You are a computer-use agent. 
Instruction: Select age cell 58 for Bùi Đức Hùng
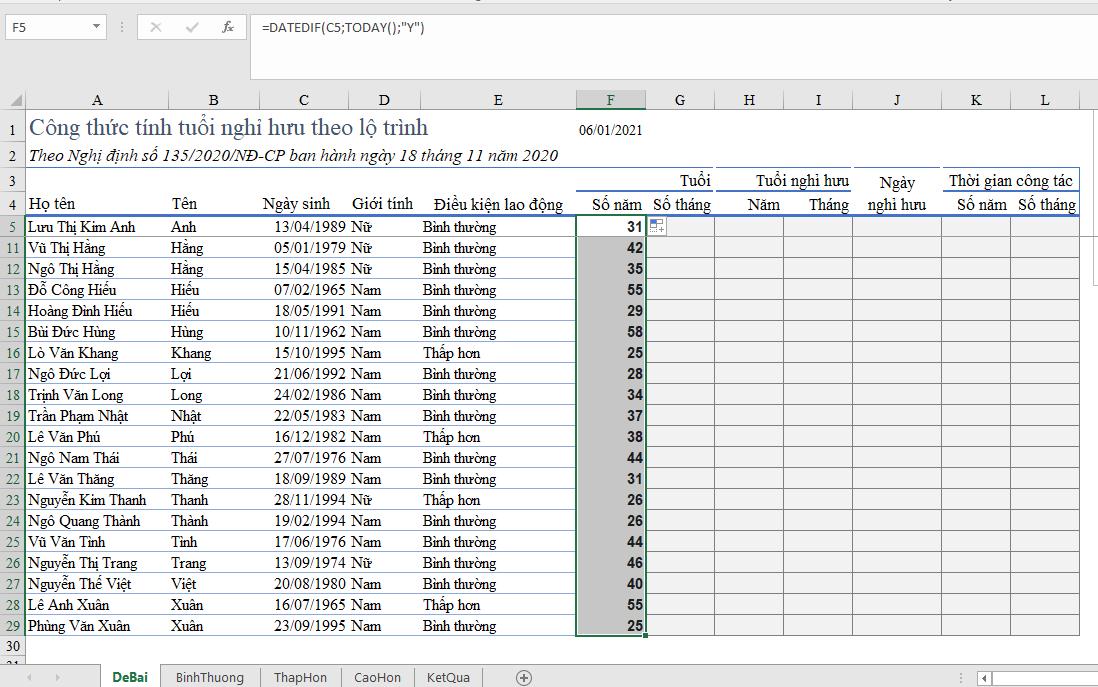611,332
